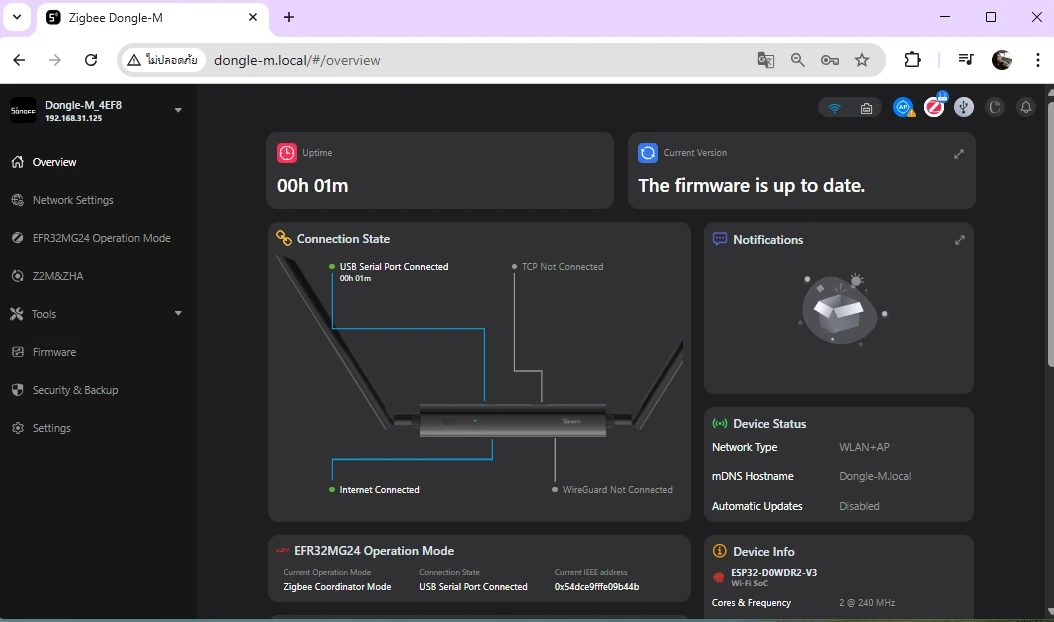Reload the page with the refresh button
This screenshot has width=1054, height=622.
pos(91,60)
